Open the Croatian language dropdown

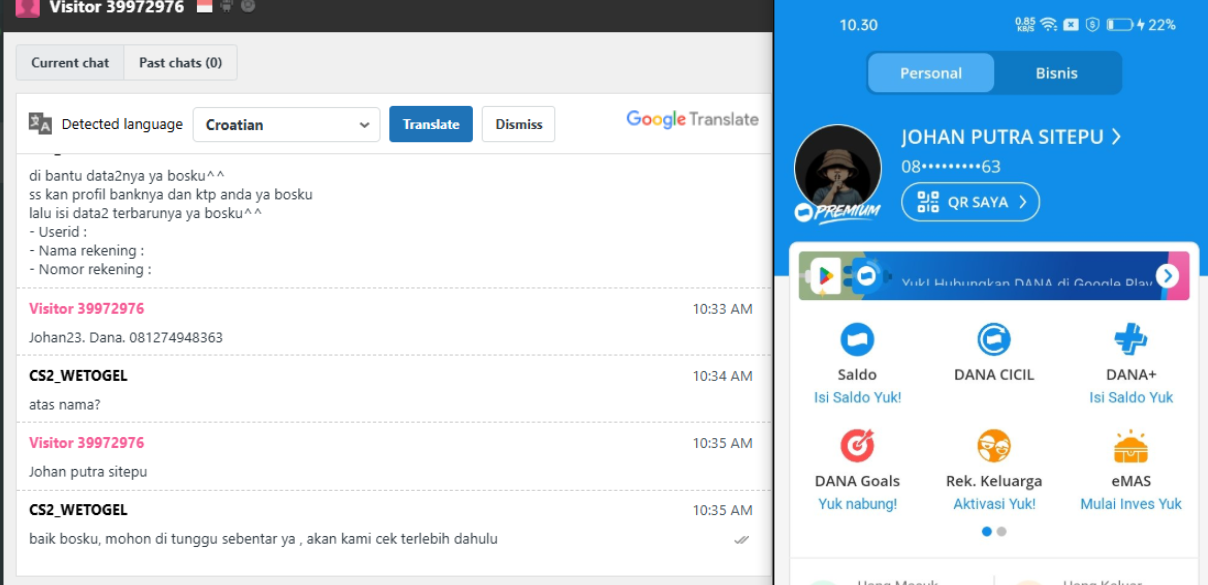coord(286,125)
